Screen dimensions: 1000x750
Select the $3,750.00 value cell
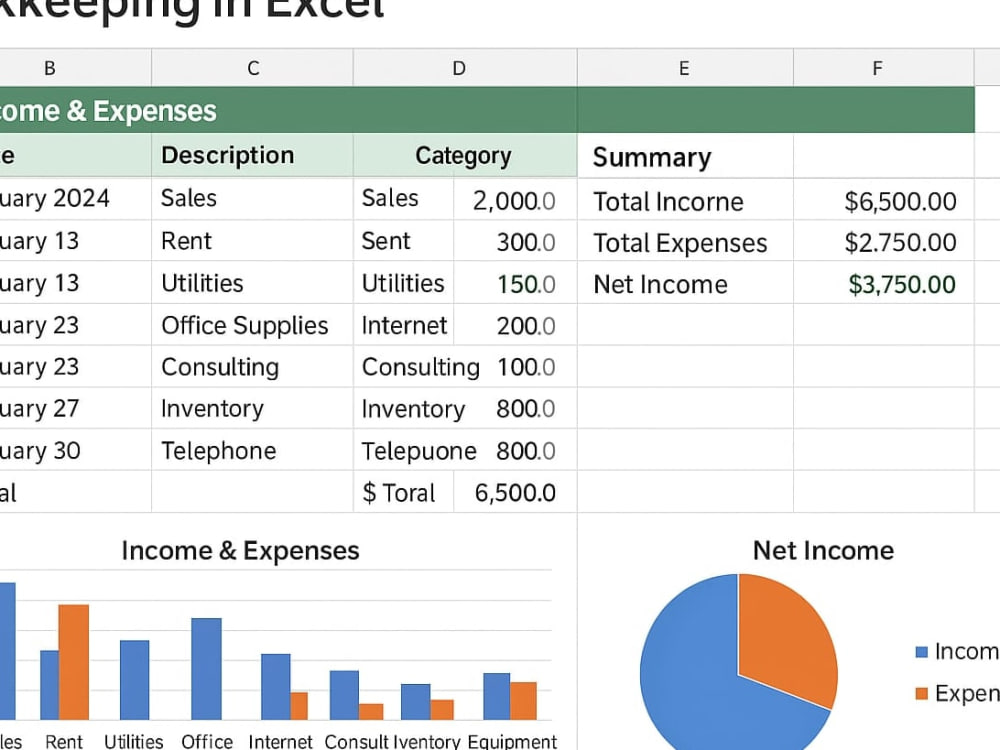pyautogui.click(x=883, y=283)
